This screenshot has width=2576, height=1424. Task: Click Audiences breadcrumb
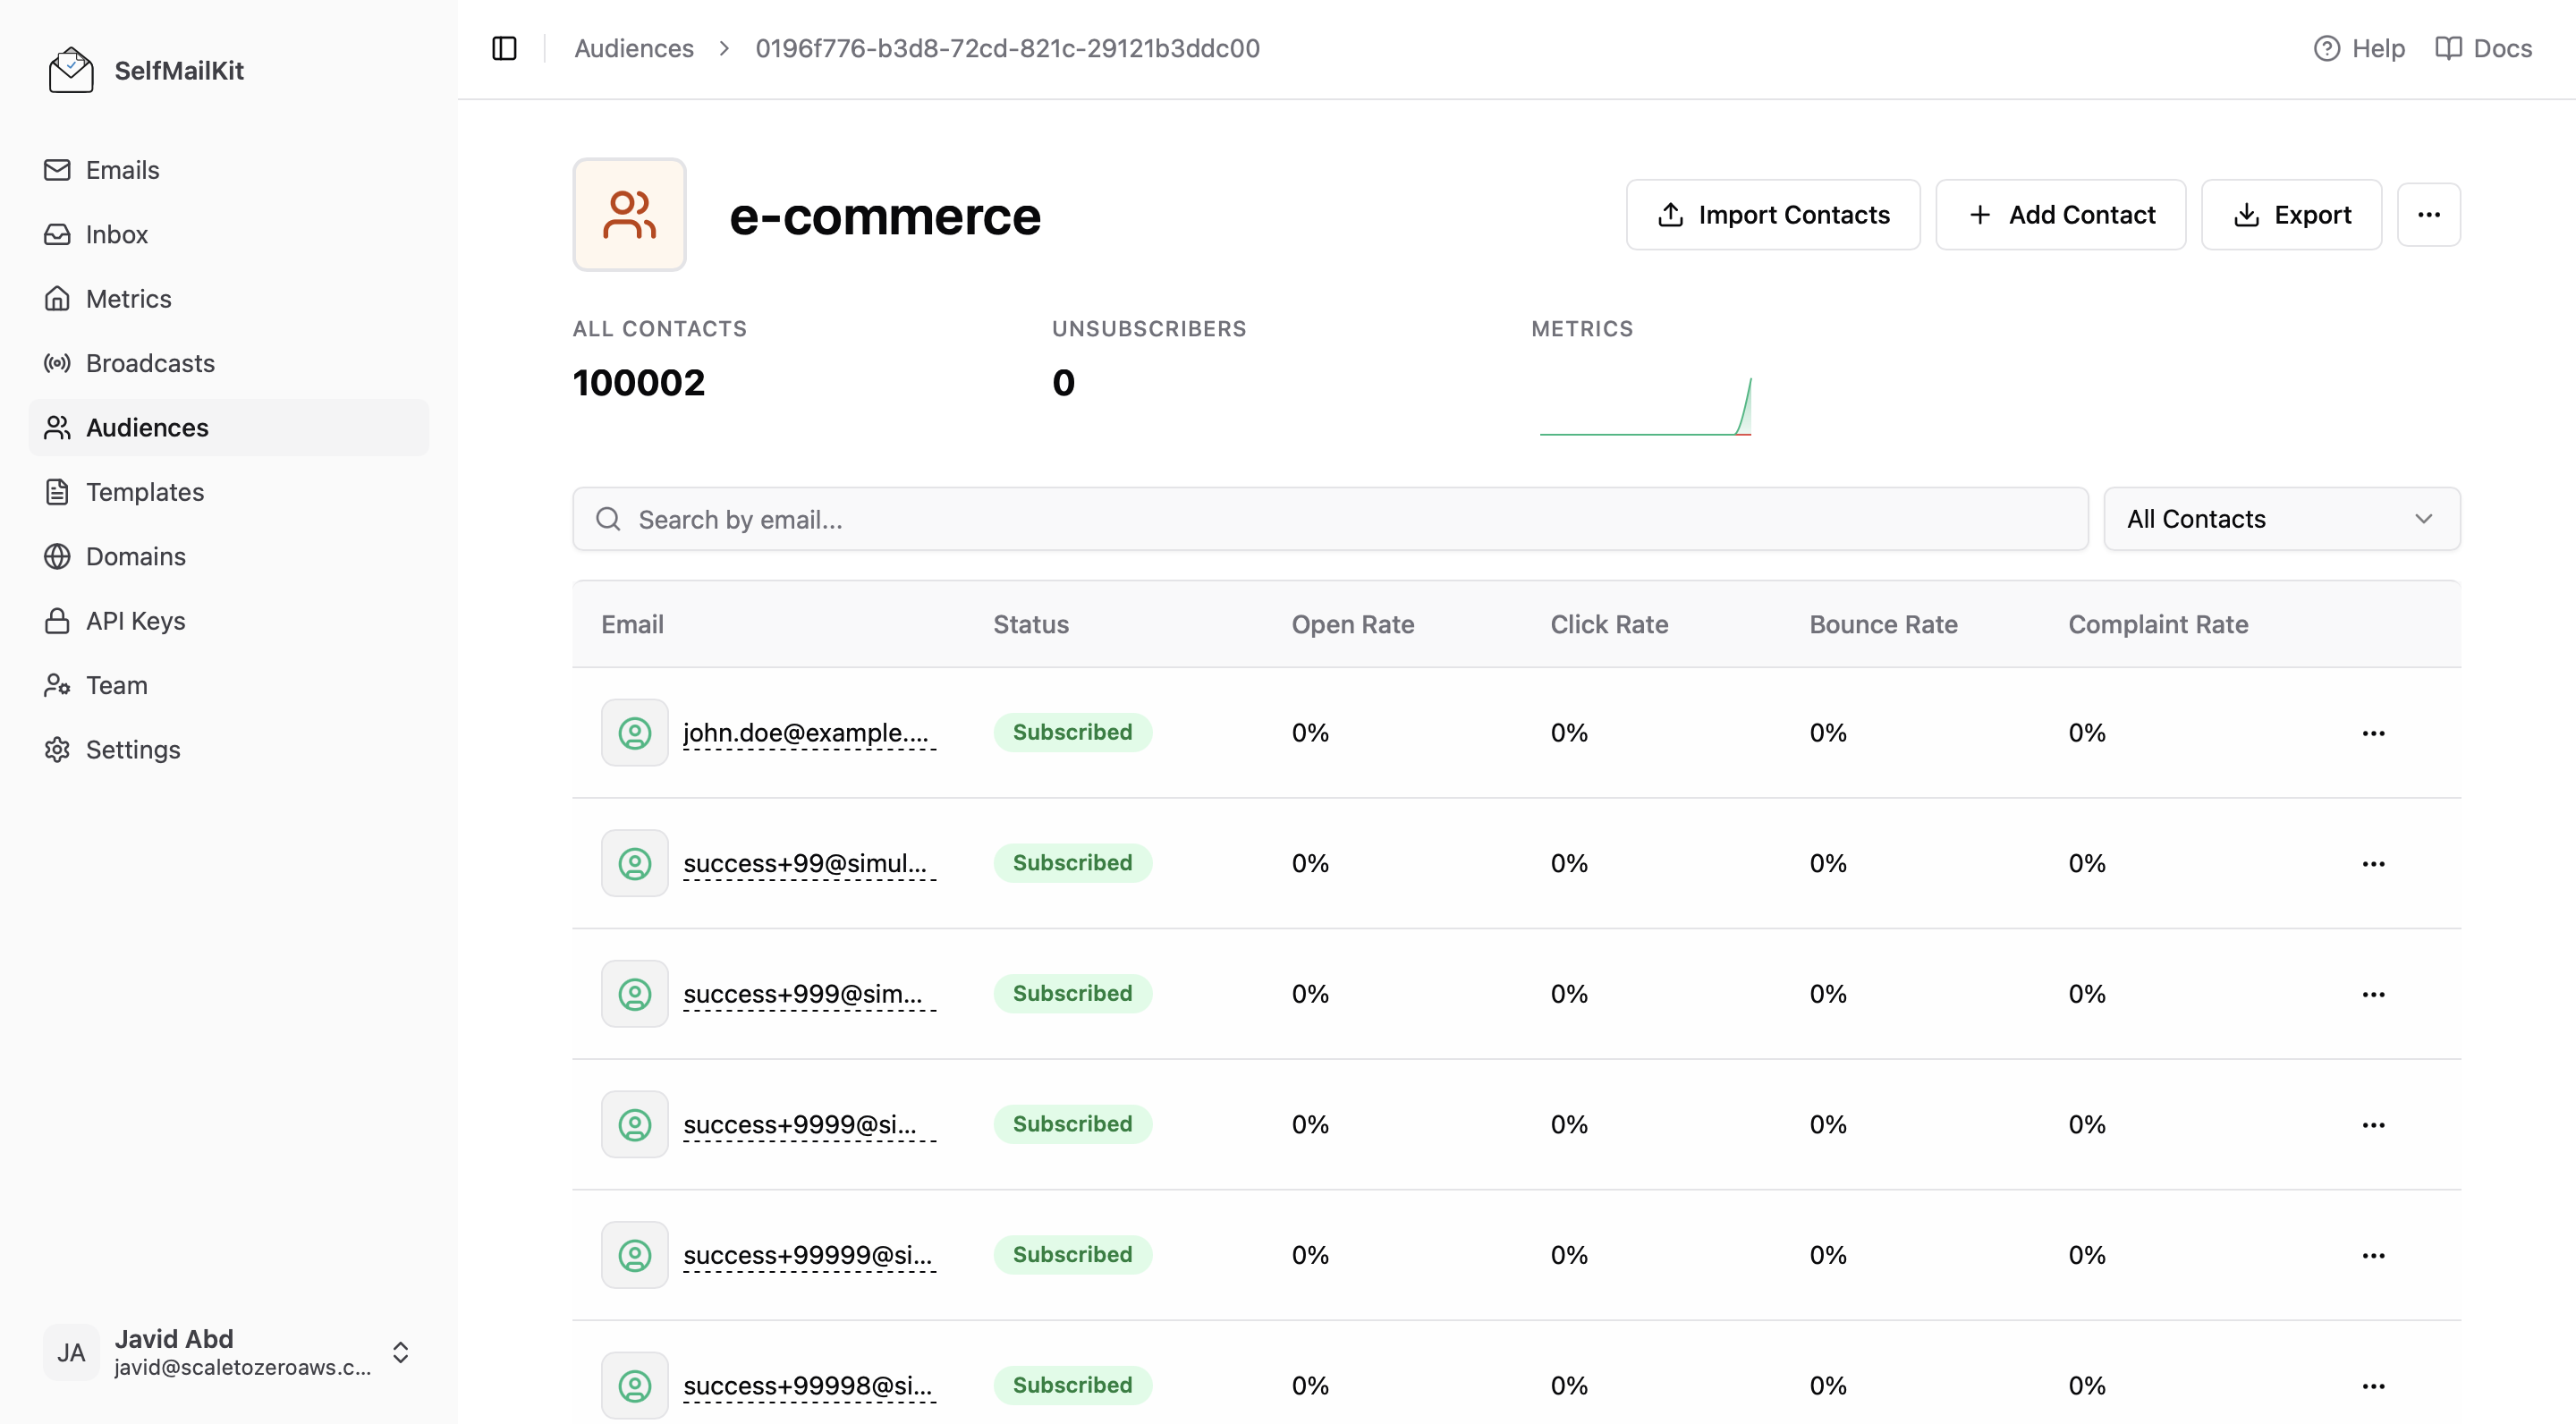pos(634,48)
